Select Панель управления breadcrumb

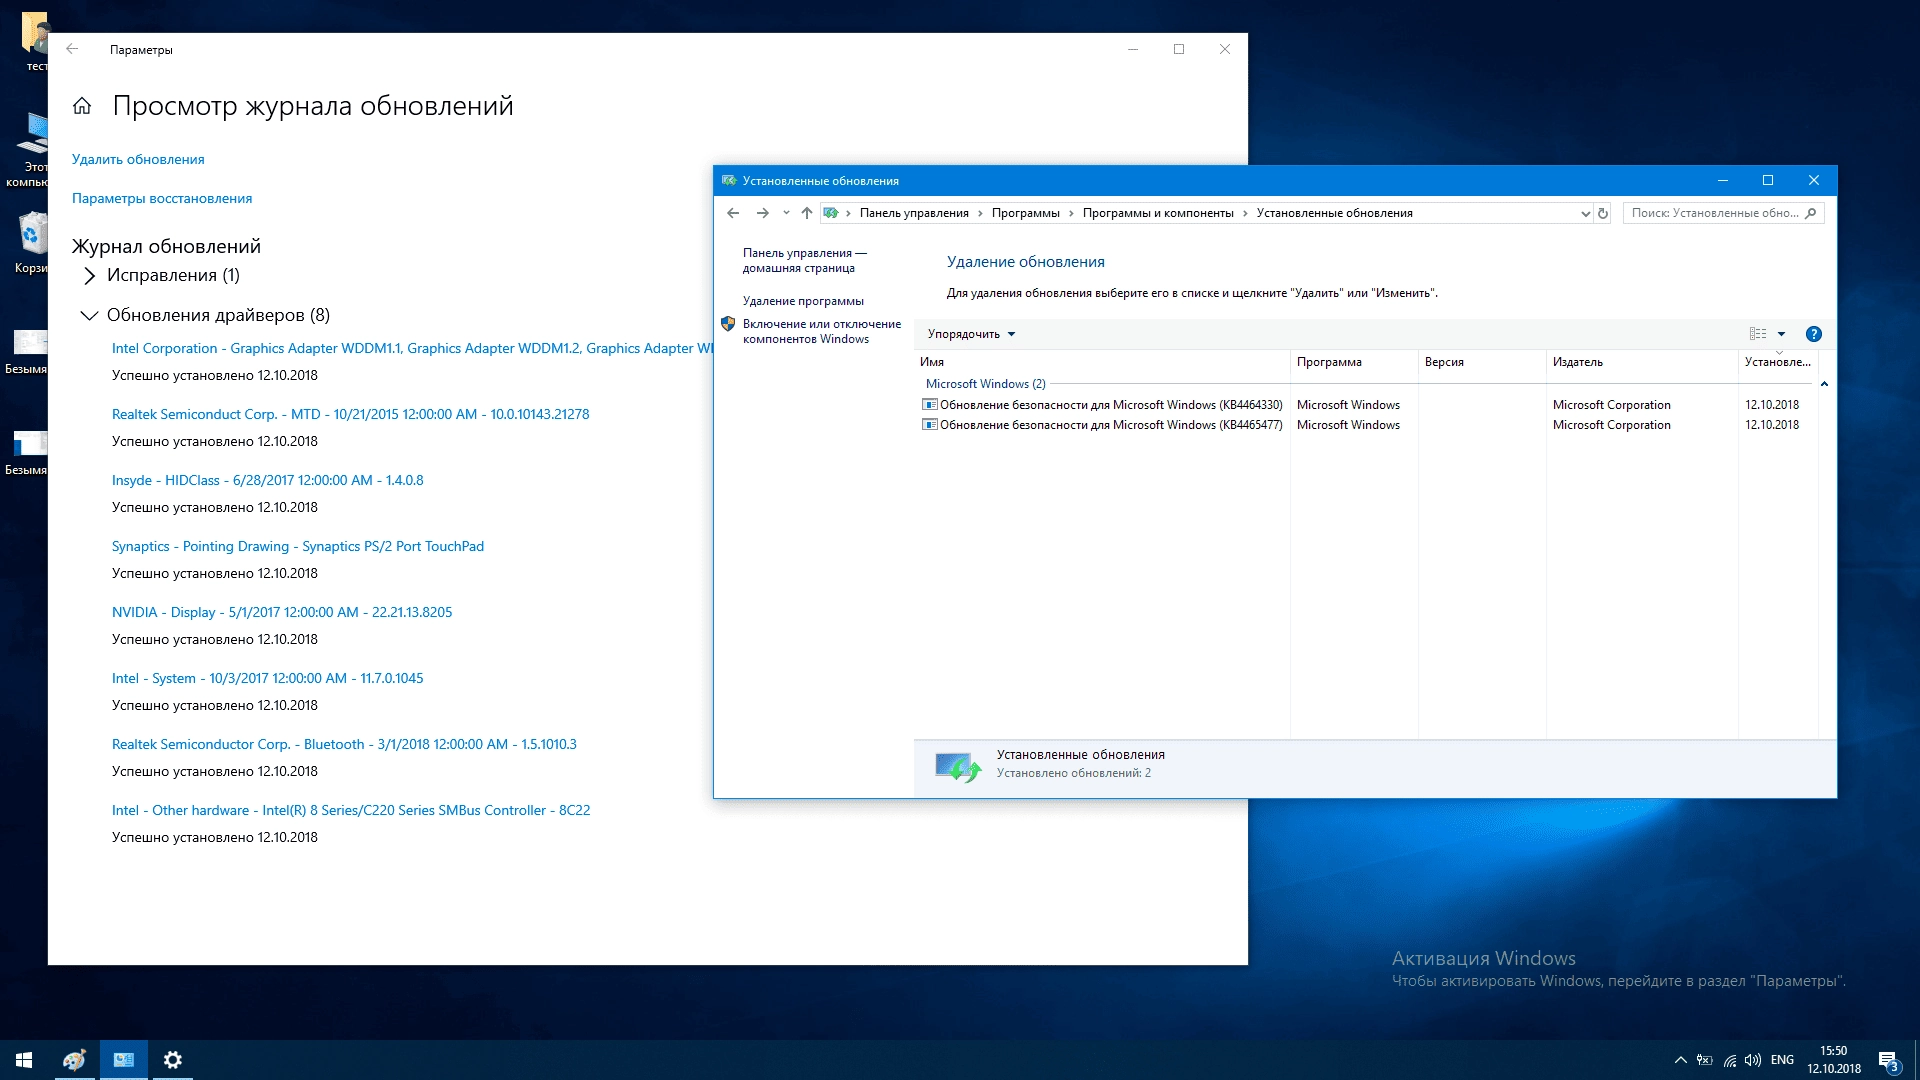tap(914, 213)
